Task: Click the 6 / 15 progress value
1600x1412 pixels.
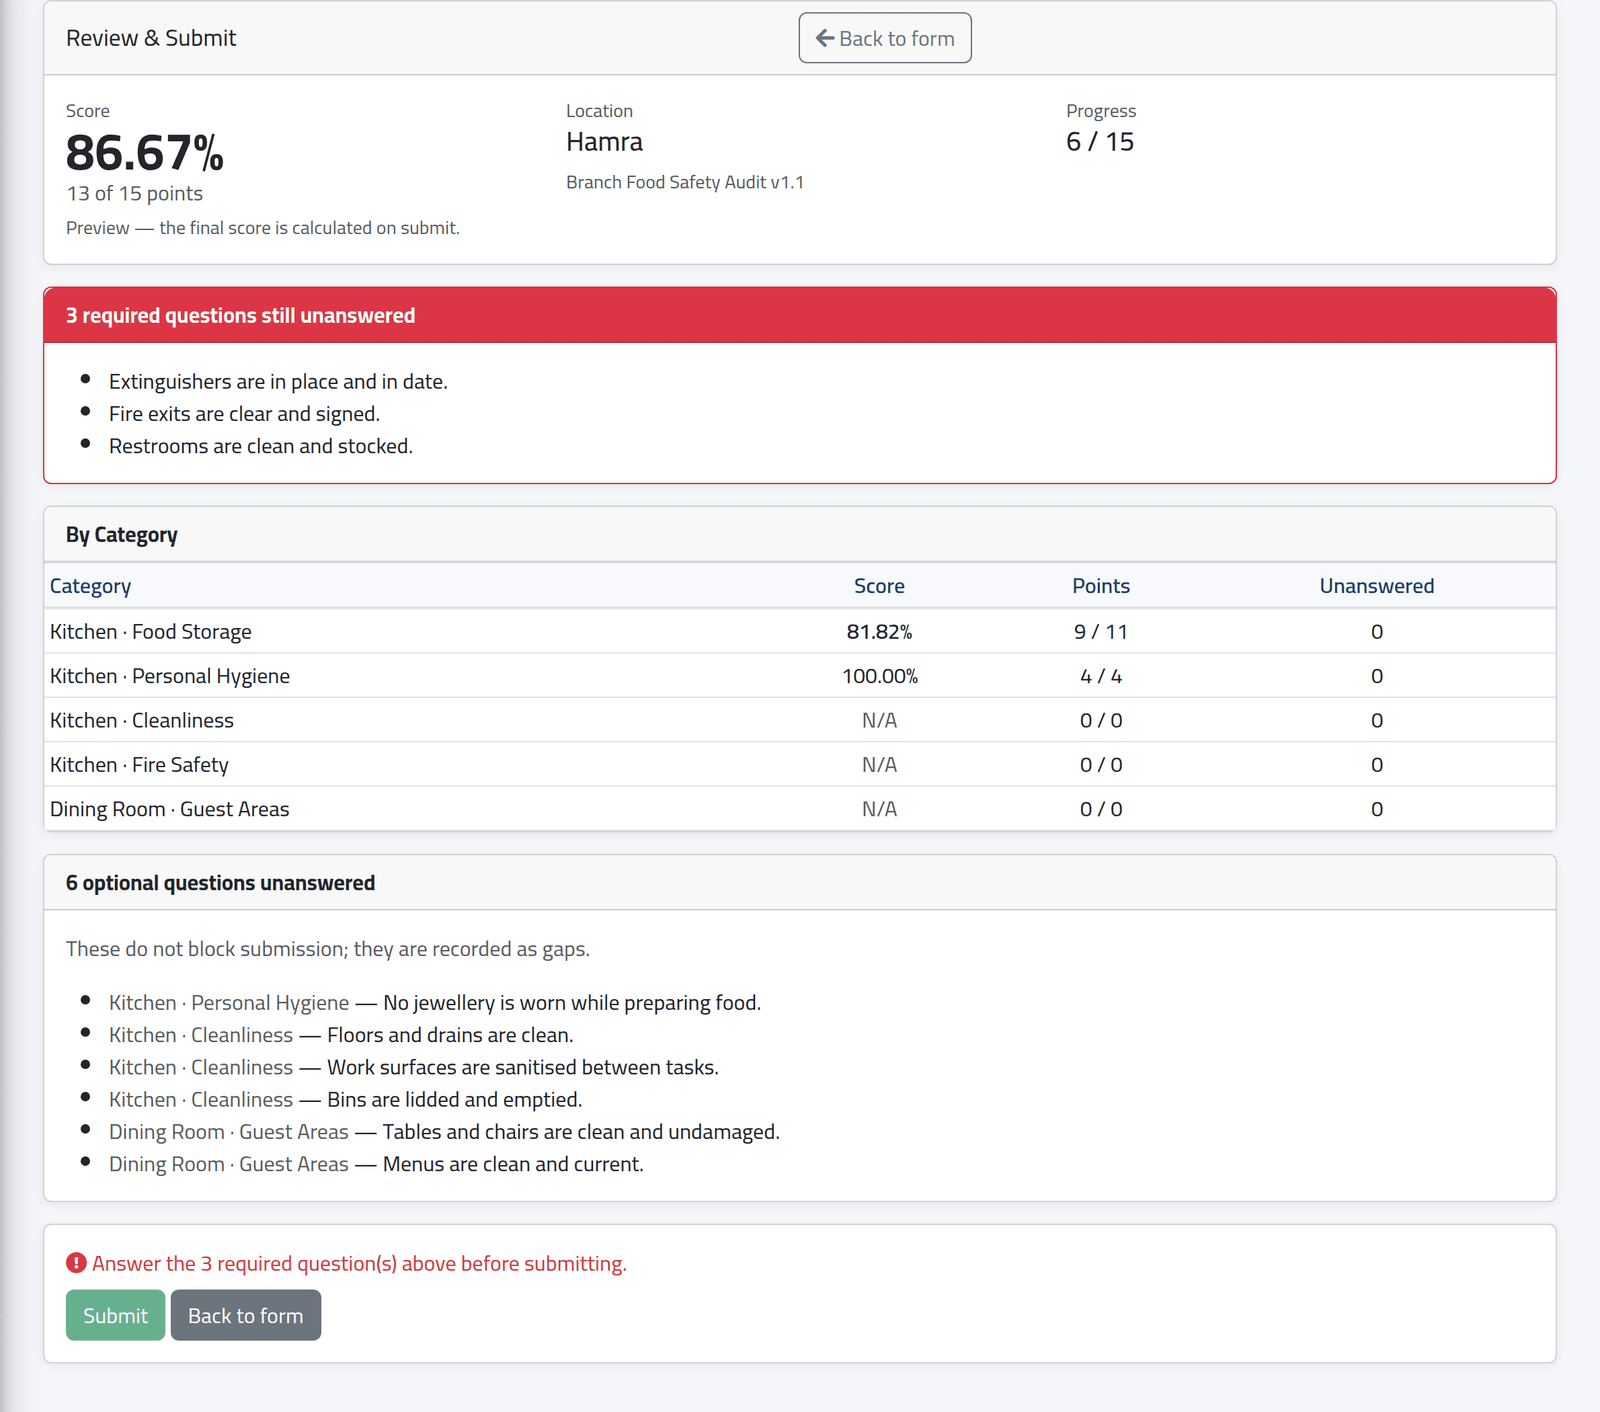Action: [x=1100, y=142]
